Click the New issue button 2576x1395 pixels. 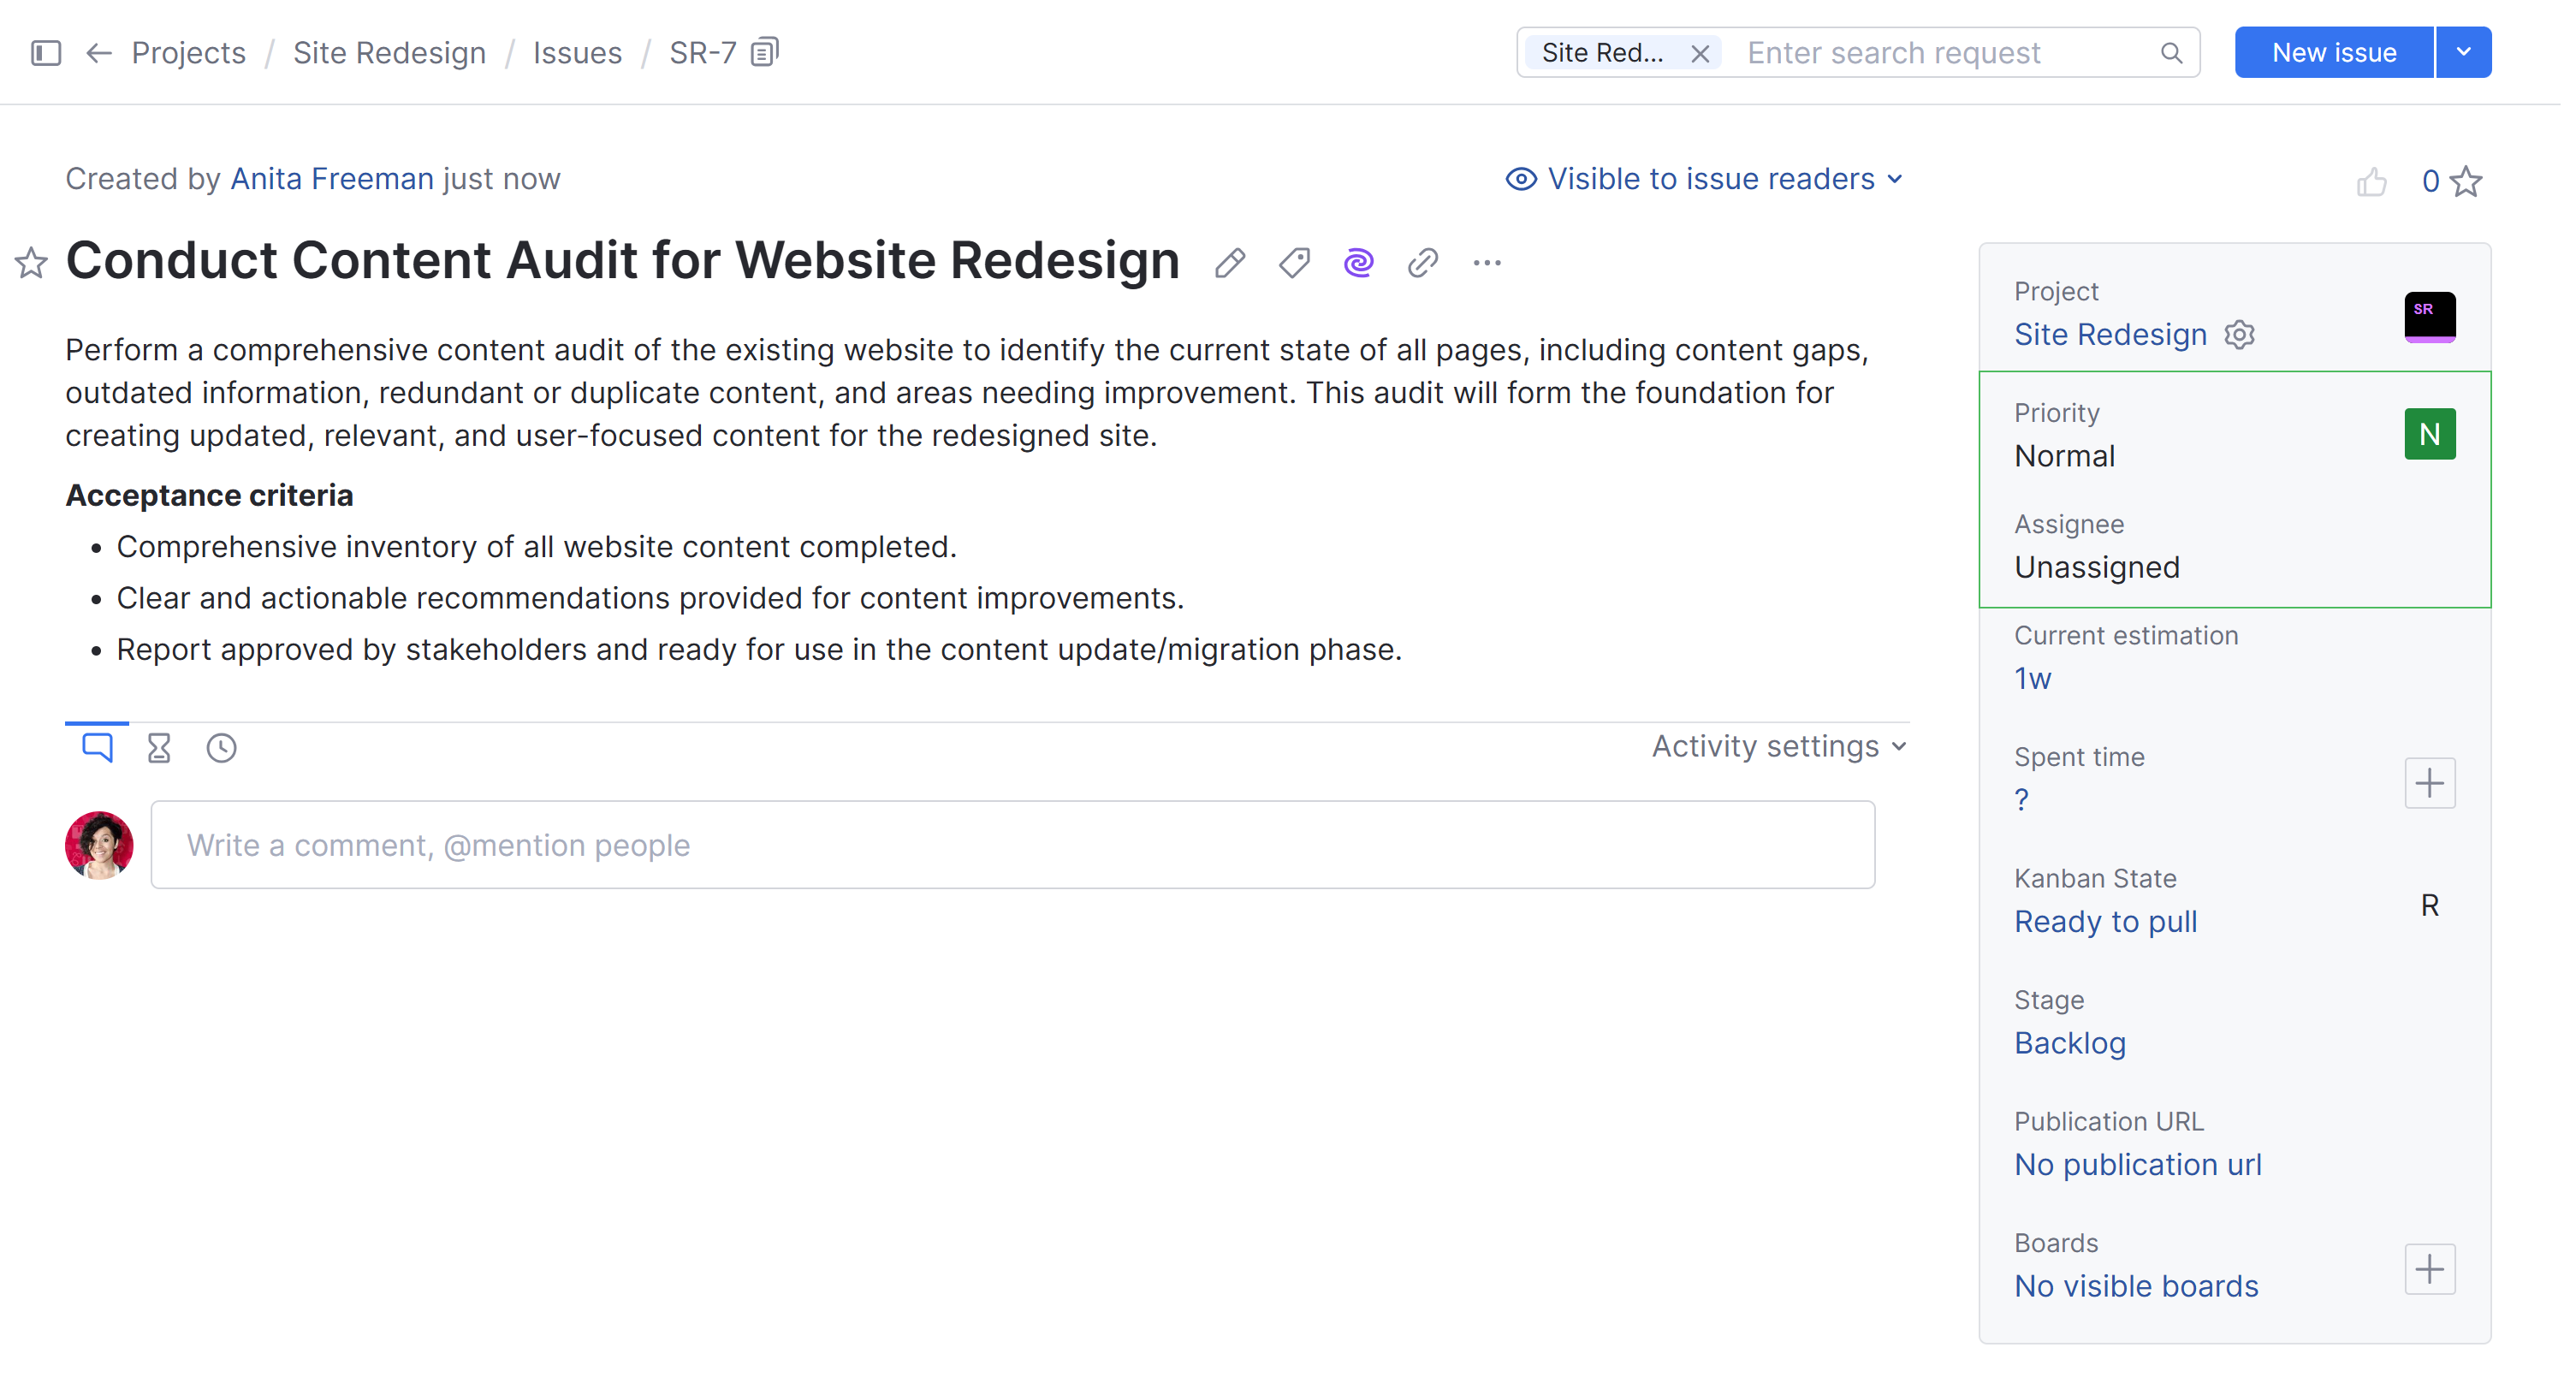pyautogui.click(x=2333, y=52)
